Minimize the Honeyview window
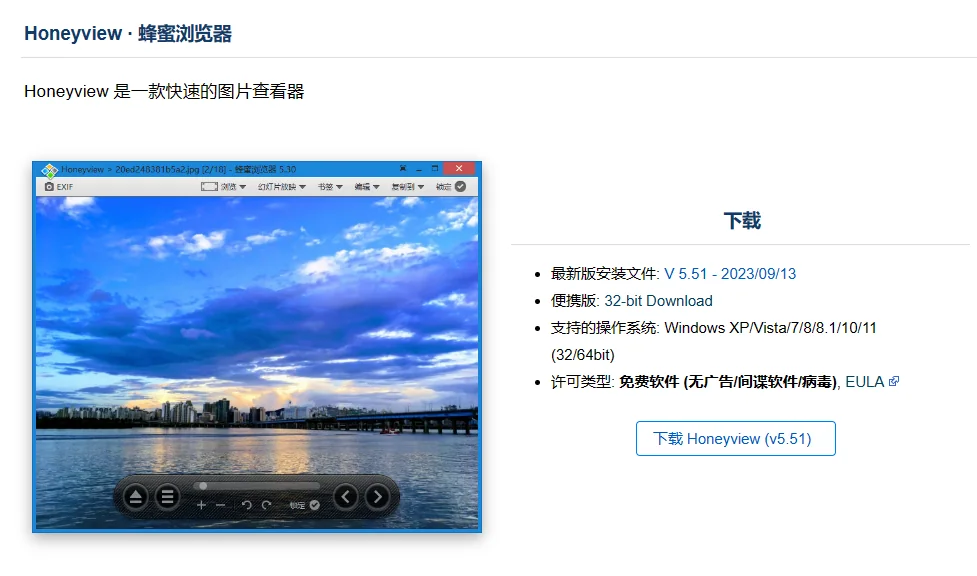Screen dimensions: 977x576 (419, 168)
